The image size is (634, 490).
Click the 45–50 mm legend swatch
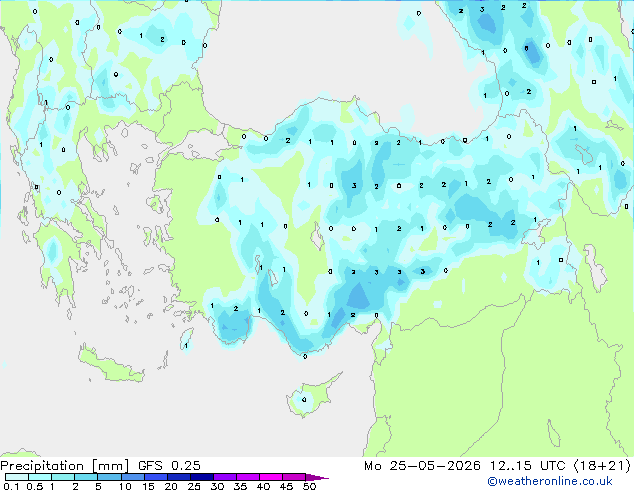pyautogui.click(x=294, y=477)
